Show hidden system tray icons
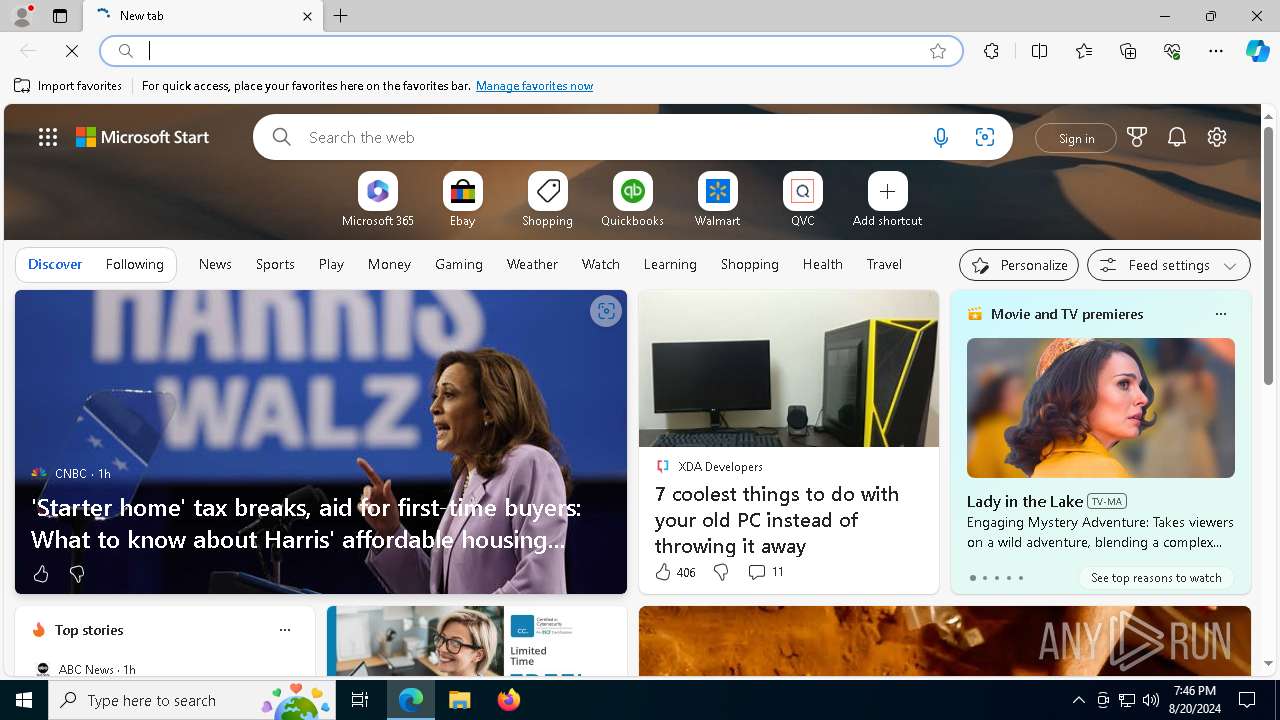The height and width of the screenshot is (720, 1280). 1078,700
